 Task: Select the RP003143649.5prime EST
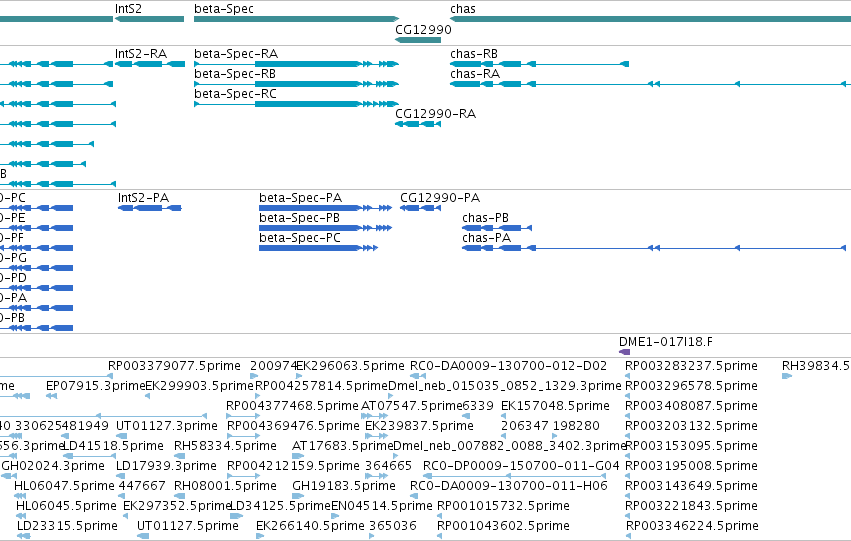click(x=628, y=497)
